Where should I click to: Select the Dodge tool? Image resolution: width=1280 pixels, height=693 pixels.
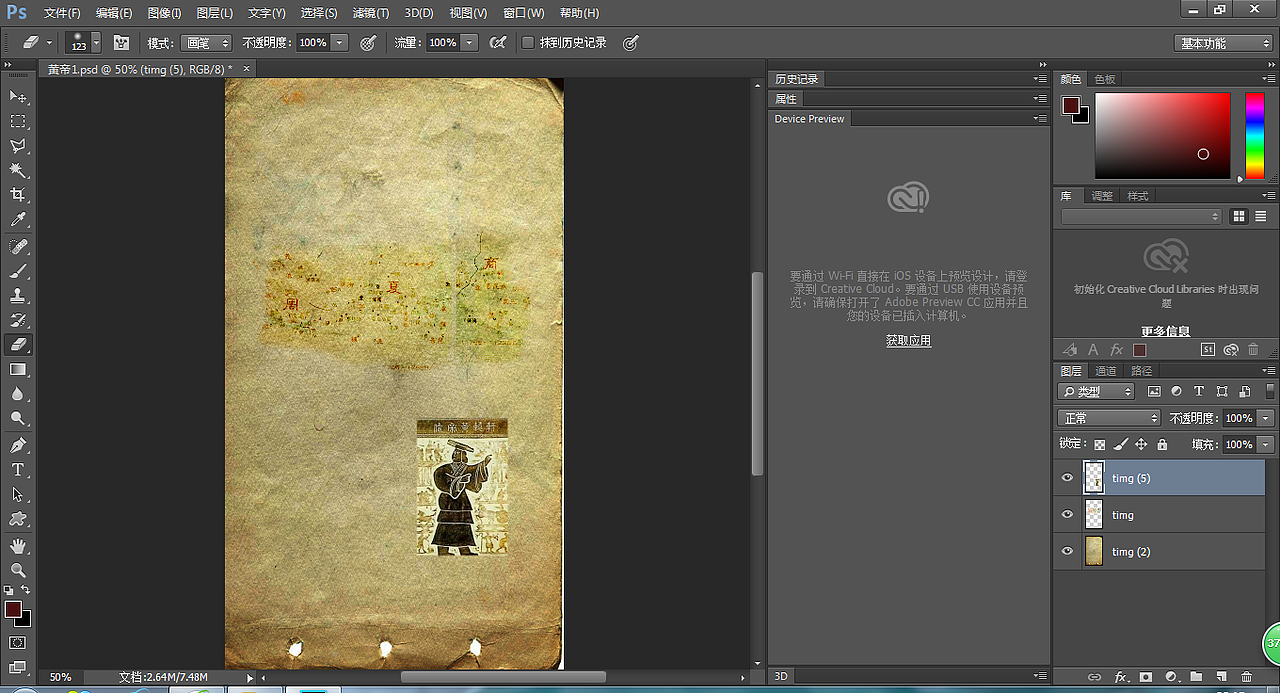click(18, 419)
